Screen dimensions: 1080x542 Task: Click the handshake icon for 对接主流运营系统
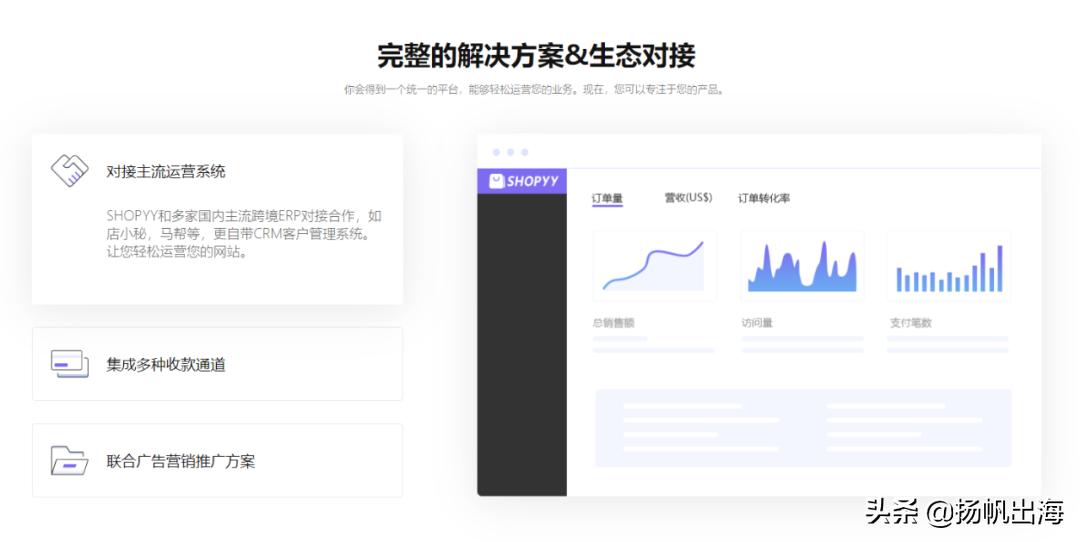click(70, 170)
